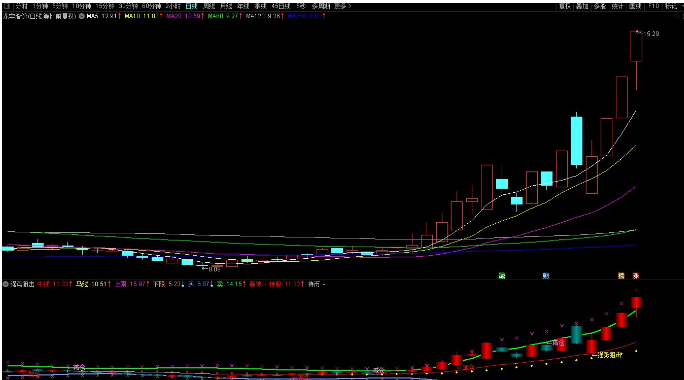Select the 60分钟 period tab
Image resolution: width=684 pixels, height=380 pixels.
(x=151, y=6)
